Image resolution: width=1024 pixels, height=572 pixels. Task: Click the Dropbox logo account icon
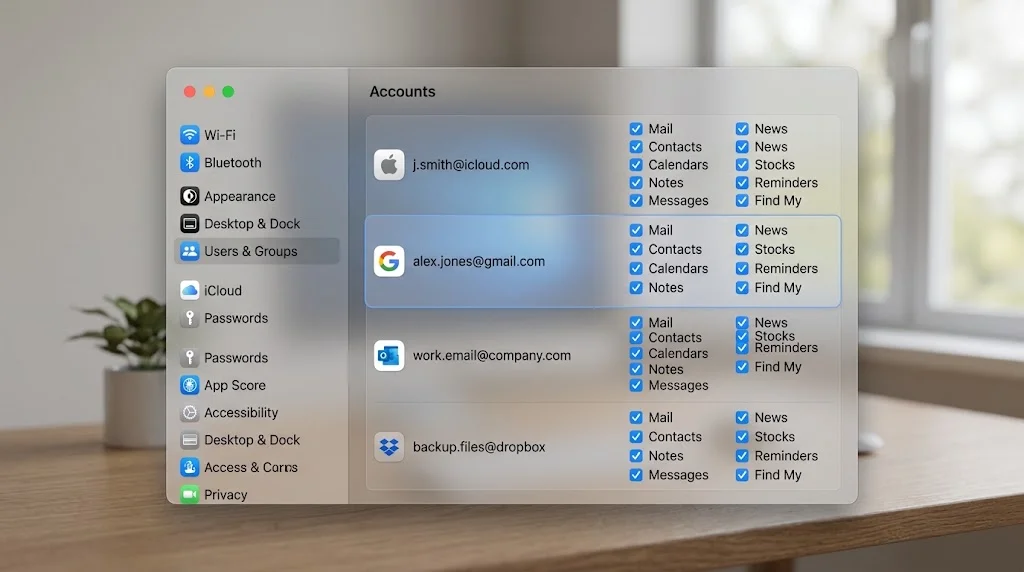389,447
